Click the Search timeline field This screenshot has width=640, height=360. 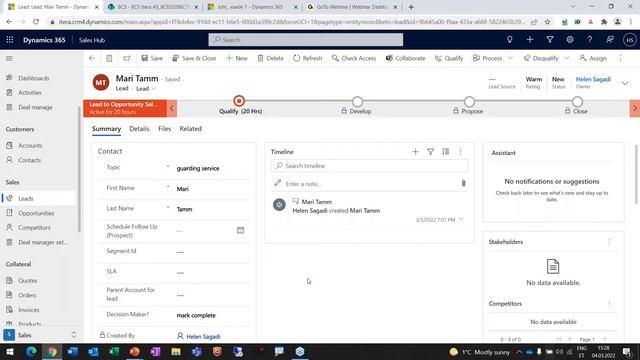(369, 166)
